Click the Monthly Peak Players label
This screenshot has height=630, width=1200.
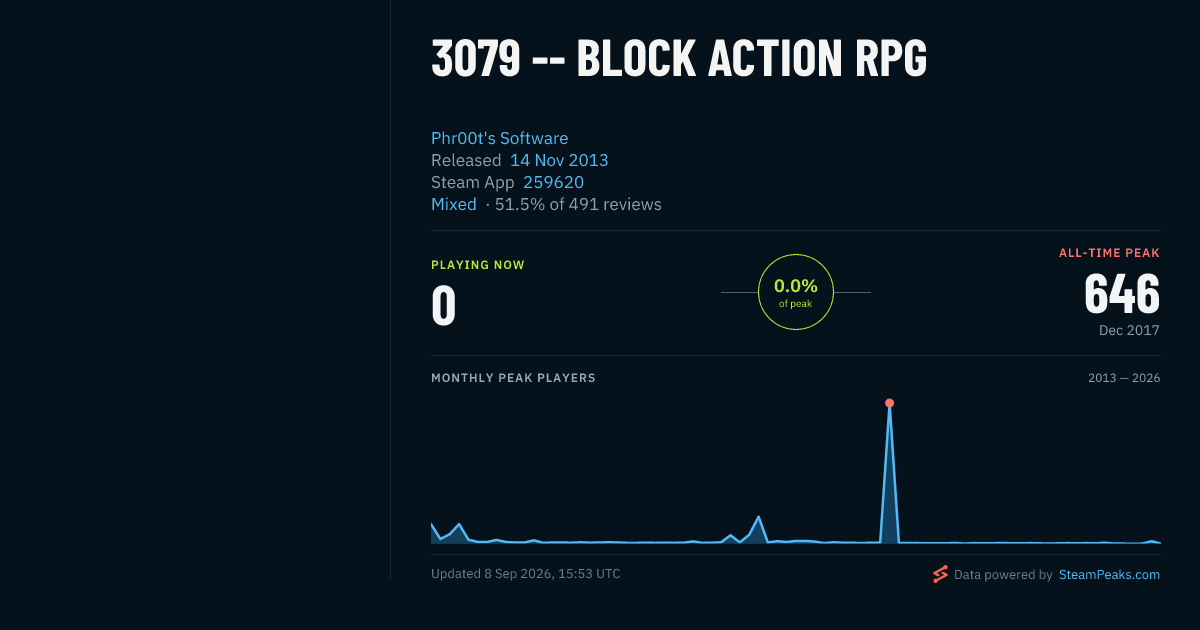pos(513,378)
